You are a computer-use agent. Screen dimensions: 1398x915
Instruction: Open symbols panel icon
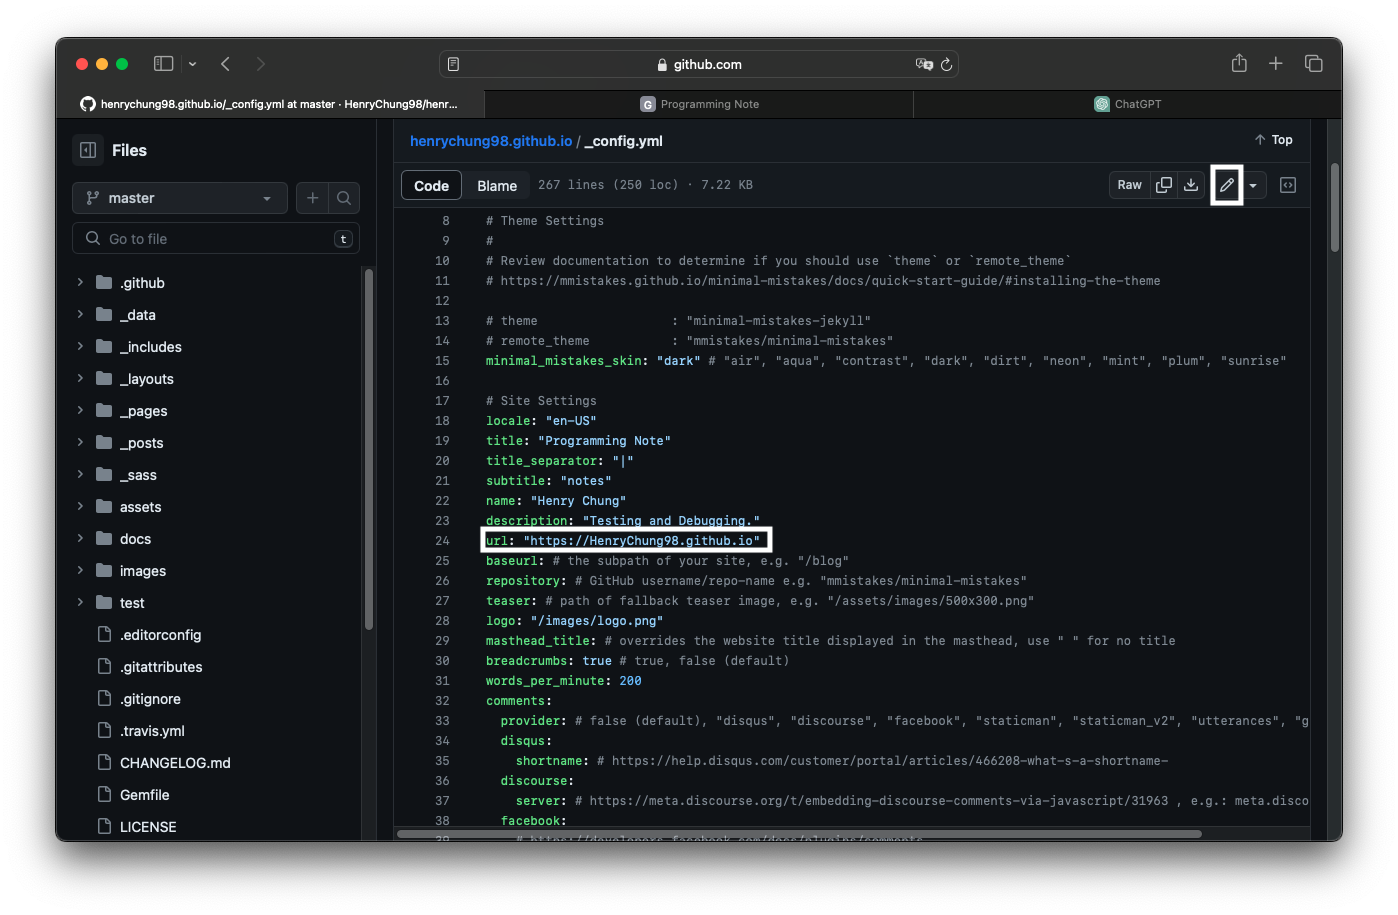(x=1288, y=185)
